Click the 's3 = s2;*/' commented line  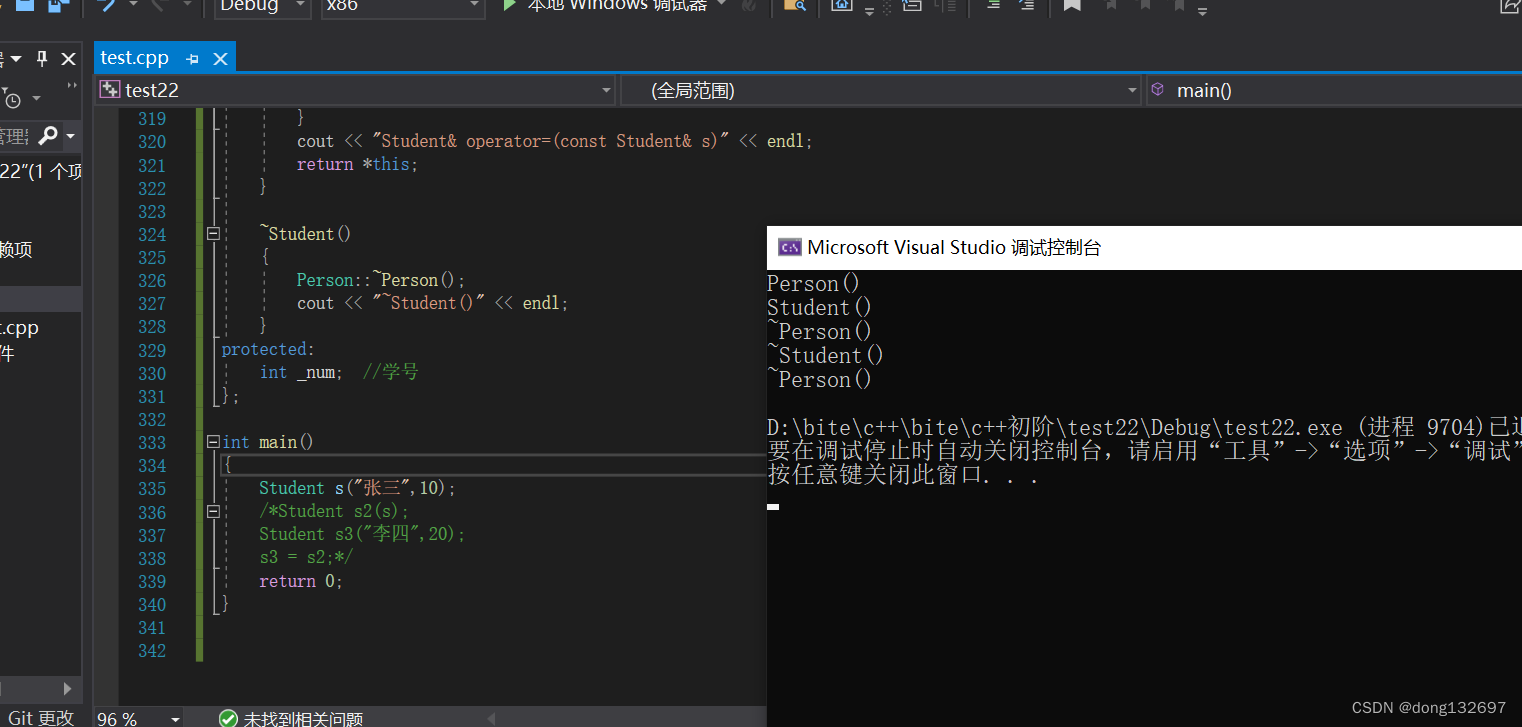pos(306,558)
